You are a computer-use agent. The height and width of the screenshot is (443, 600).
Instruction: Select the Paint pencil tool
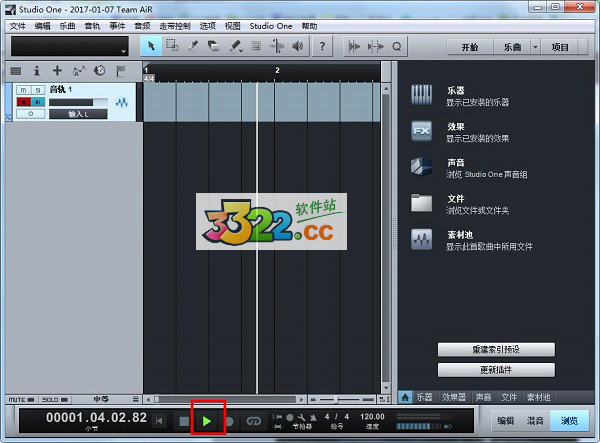click(235, 46)
